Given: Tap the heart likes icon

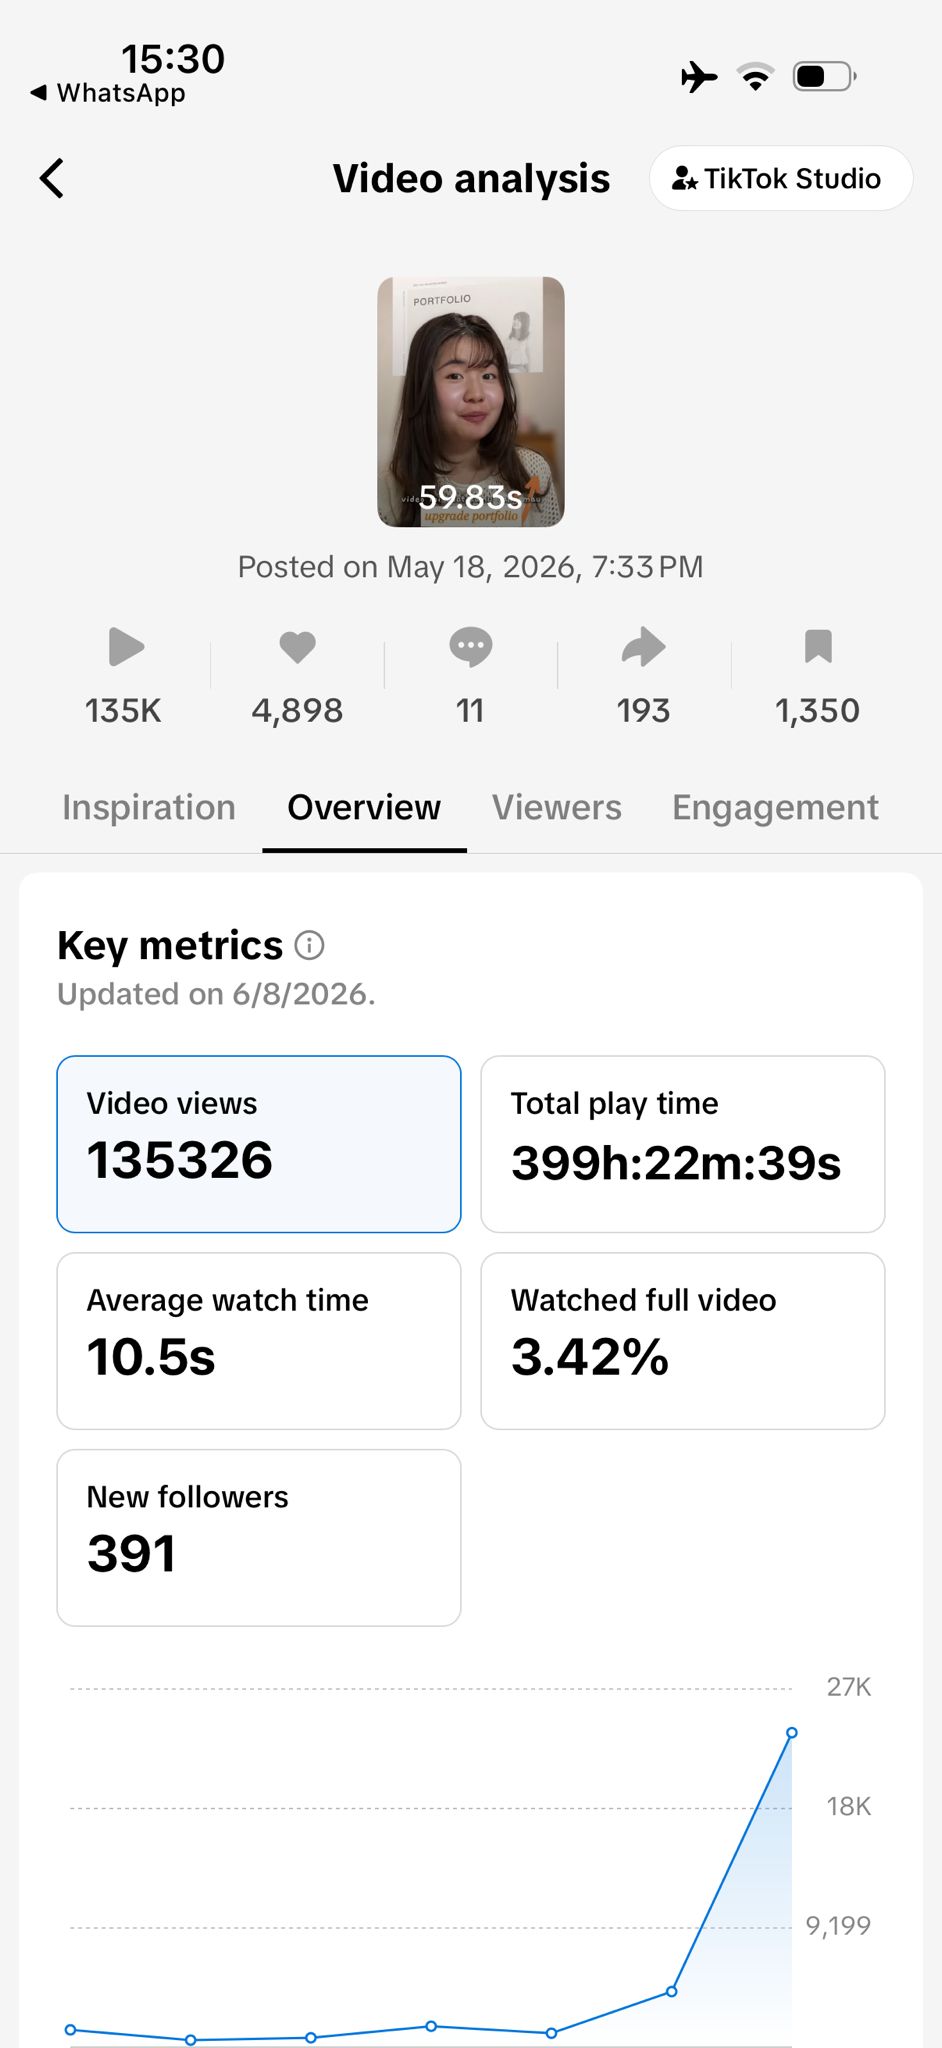Looking at the screenshot, I should 297,647.
